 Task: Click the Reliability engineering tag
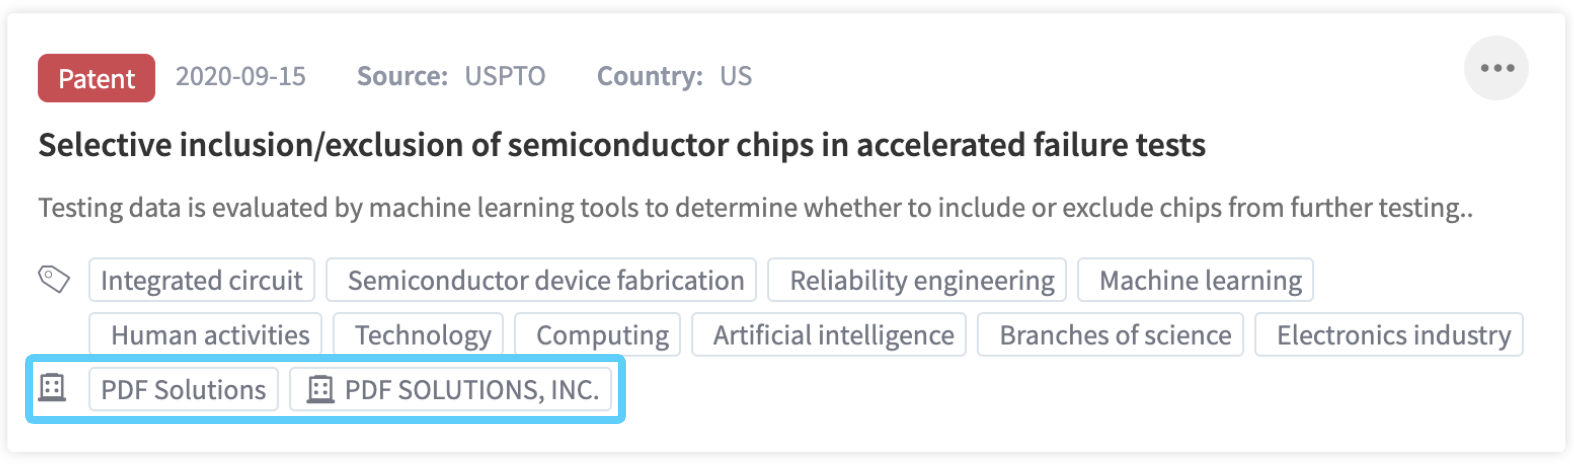(x=921, y=280)
